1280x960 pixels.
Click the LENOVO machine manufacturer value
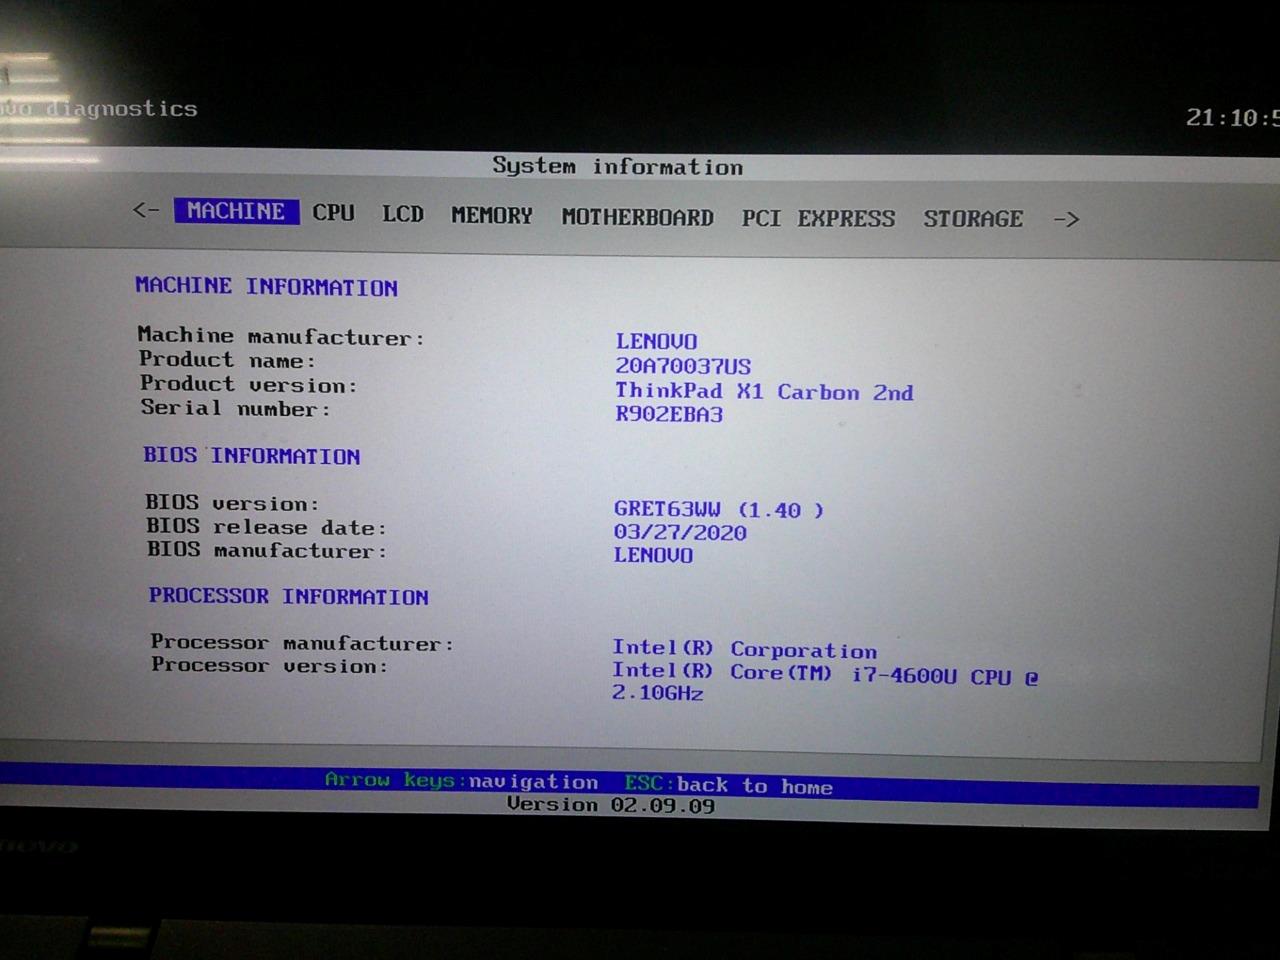pos(656,342)
